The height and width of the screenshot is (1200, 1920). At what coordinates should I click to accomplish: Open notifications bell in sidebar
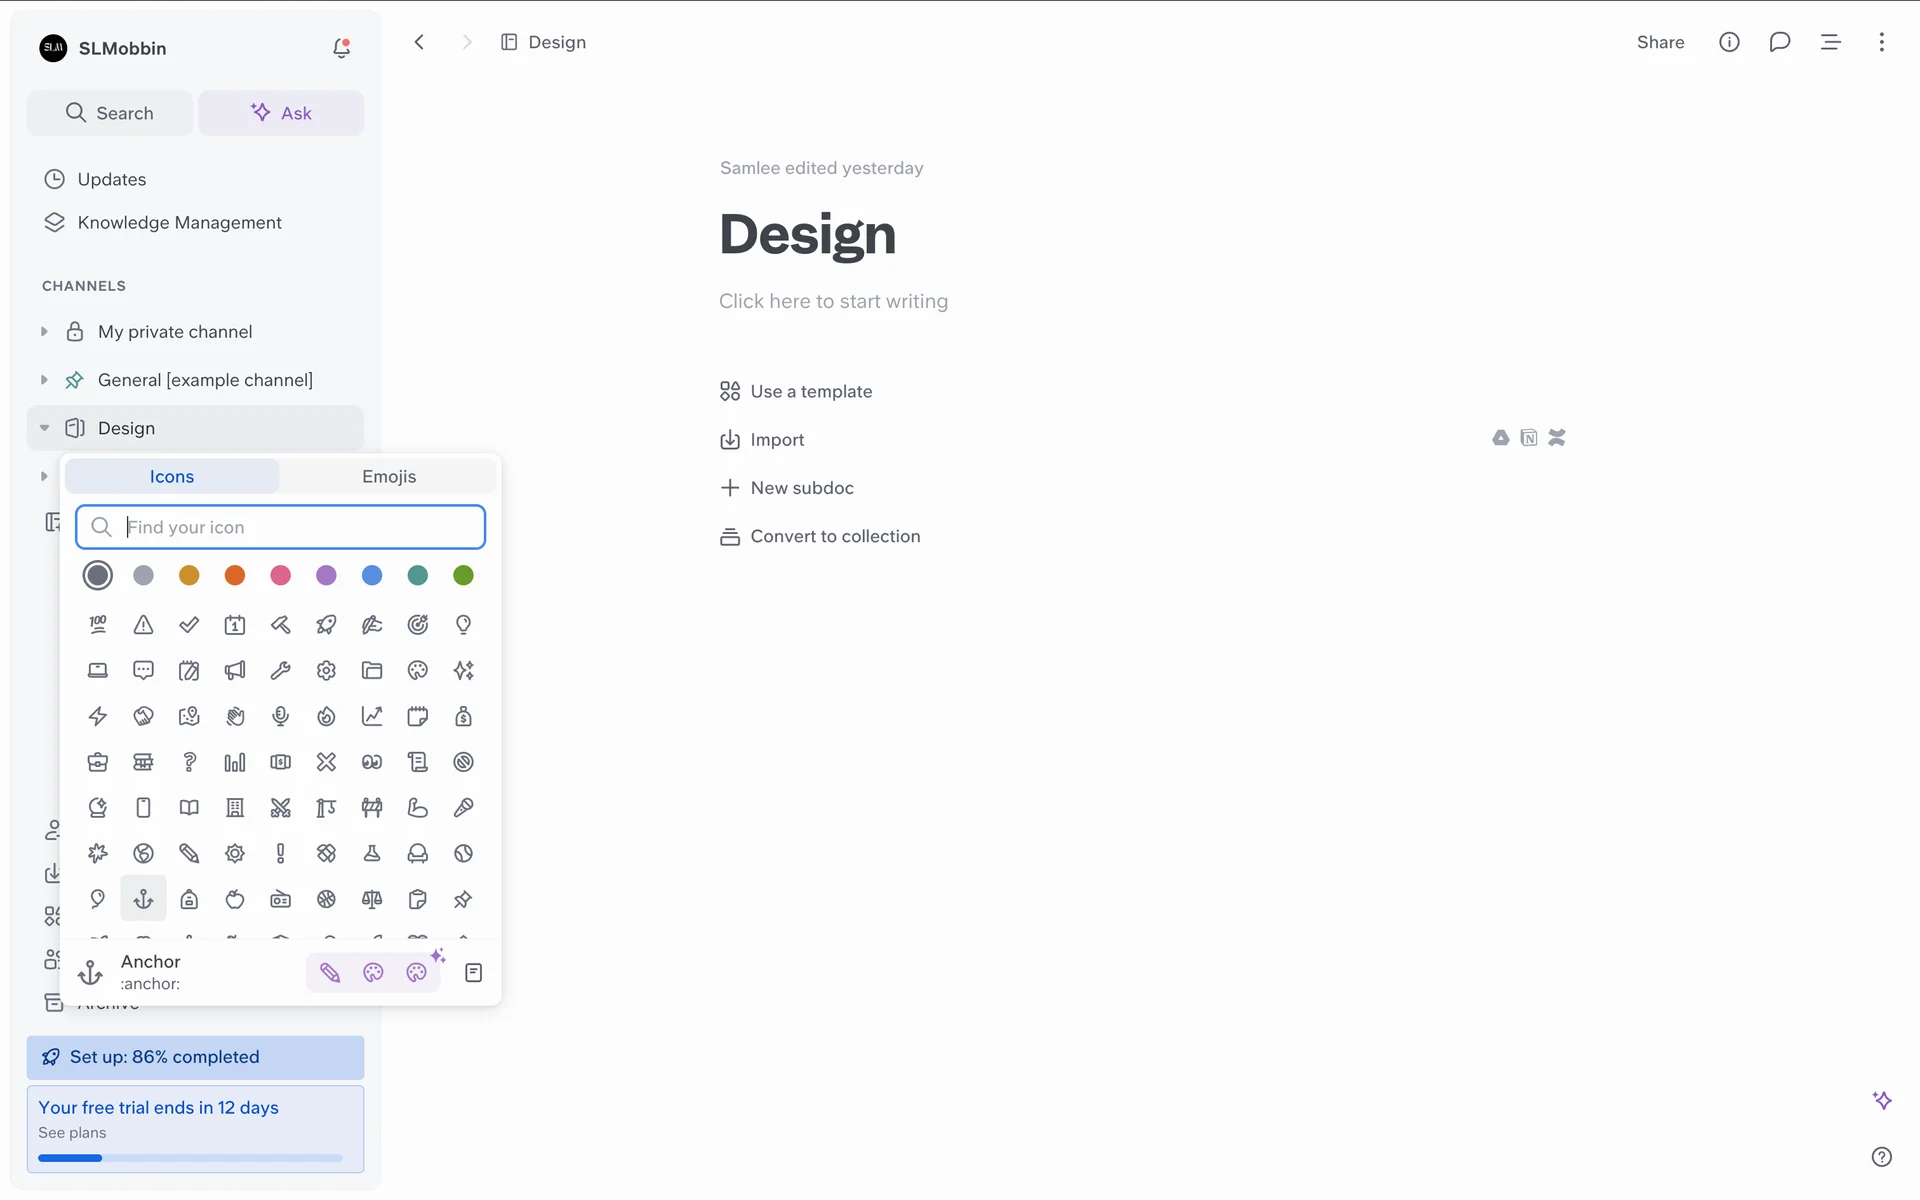341,48
